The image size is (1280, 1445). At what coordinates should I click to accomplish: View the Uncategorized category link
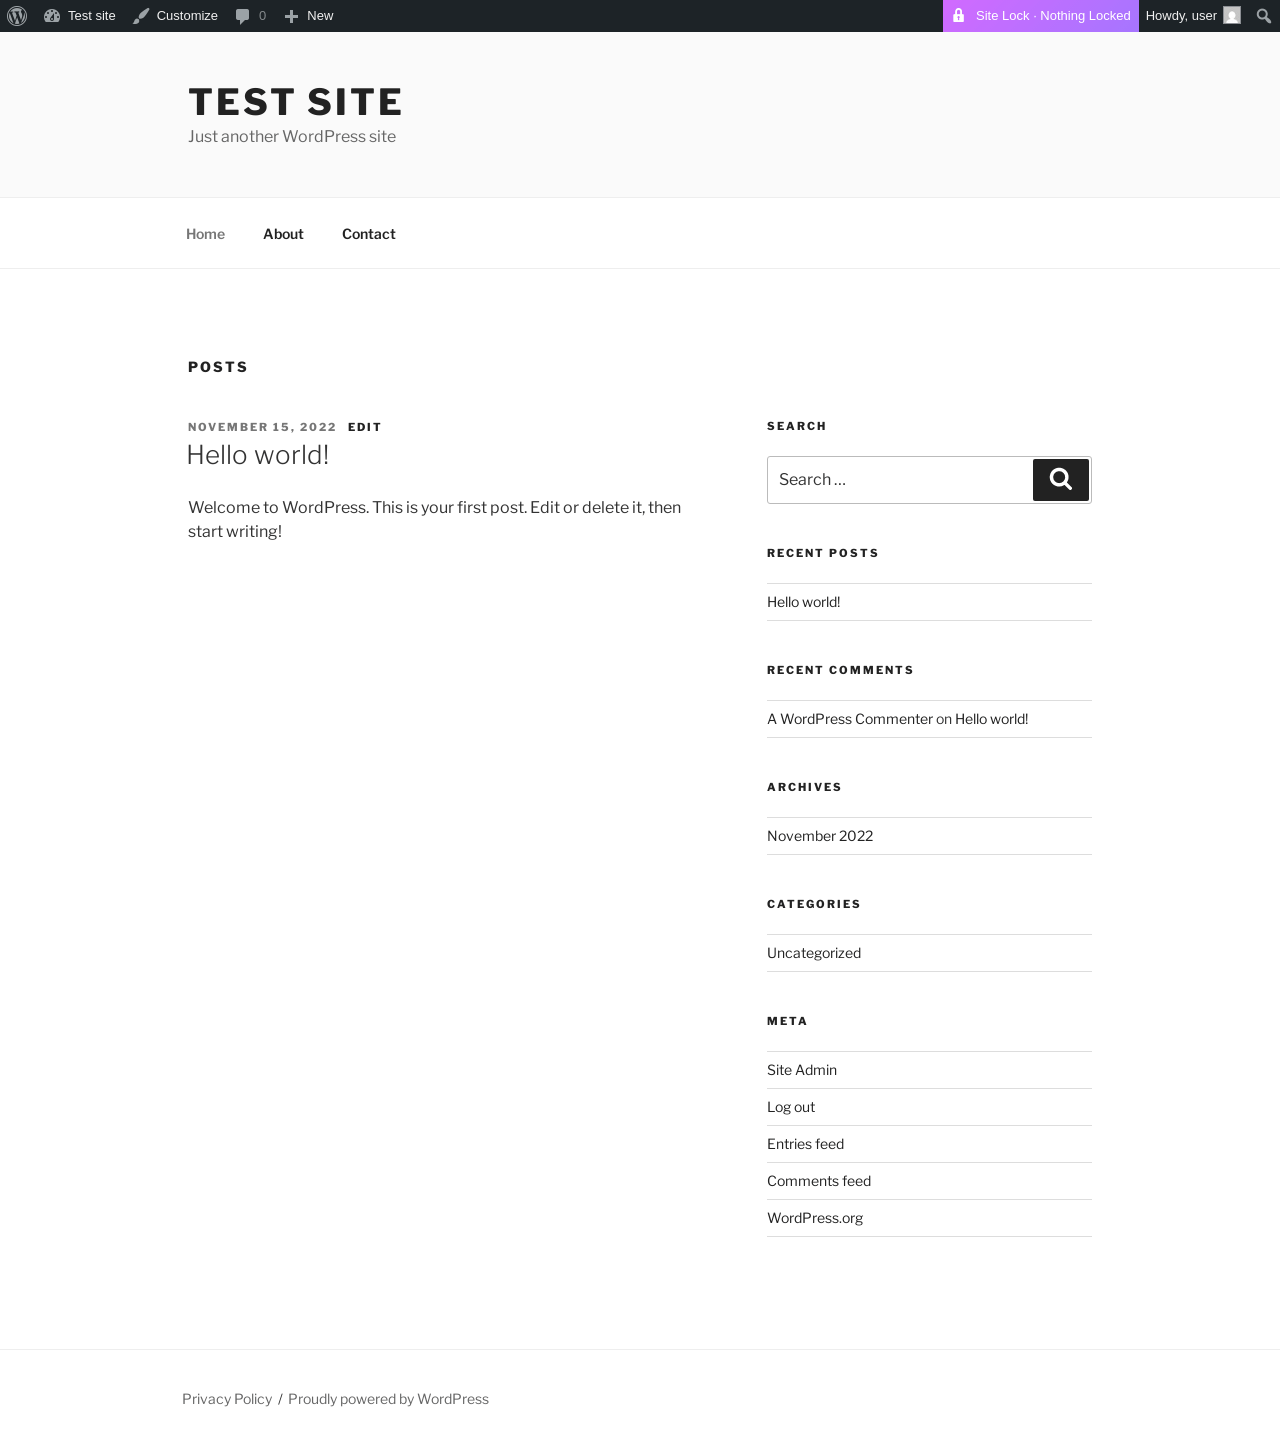[814, 953]
